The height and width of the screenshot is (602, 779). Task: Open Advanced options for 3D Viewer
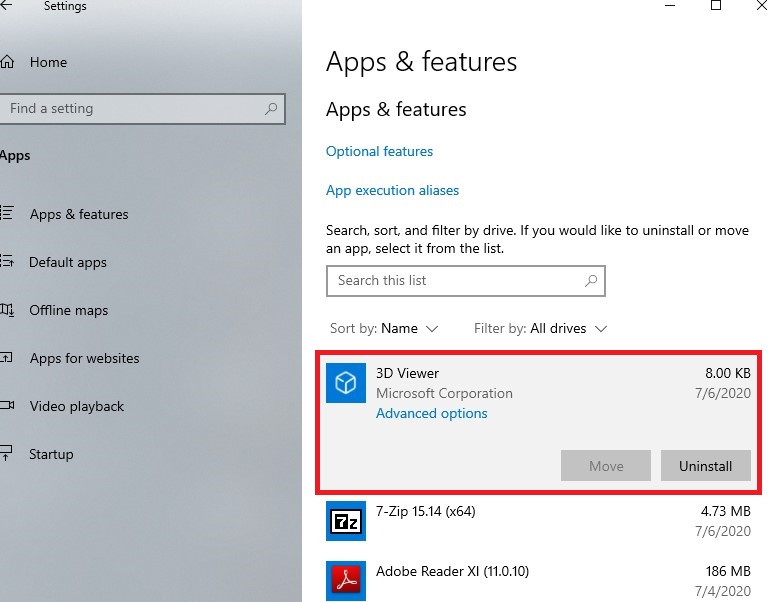(431, 413)
